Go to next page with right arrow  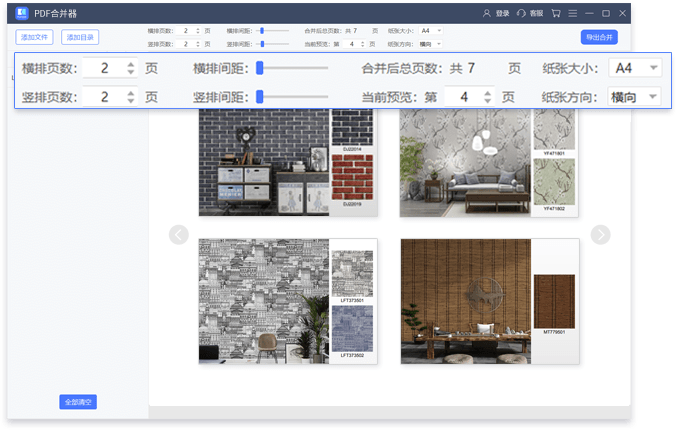click(600, 235)
